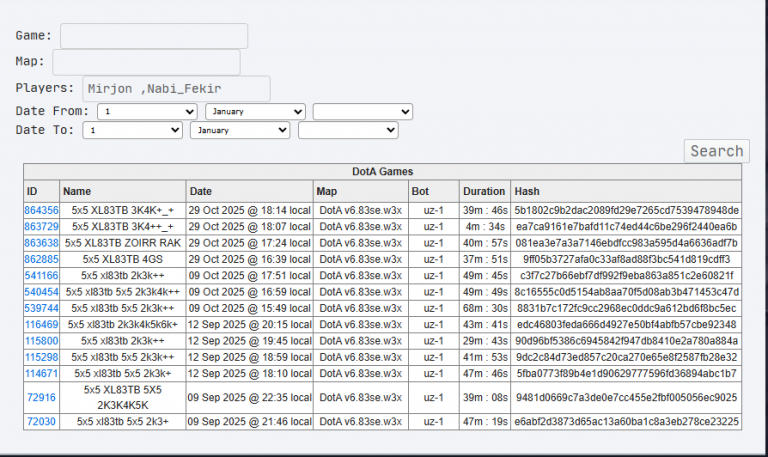Viewport: 768px width, 457px height.
Task: Click date 29 Oct 2025 @ 17:24 local
Action: [x=249, y=243]
